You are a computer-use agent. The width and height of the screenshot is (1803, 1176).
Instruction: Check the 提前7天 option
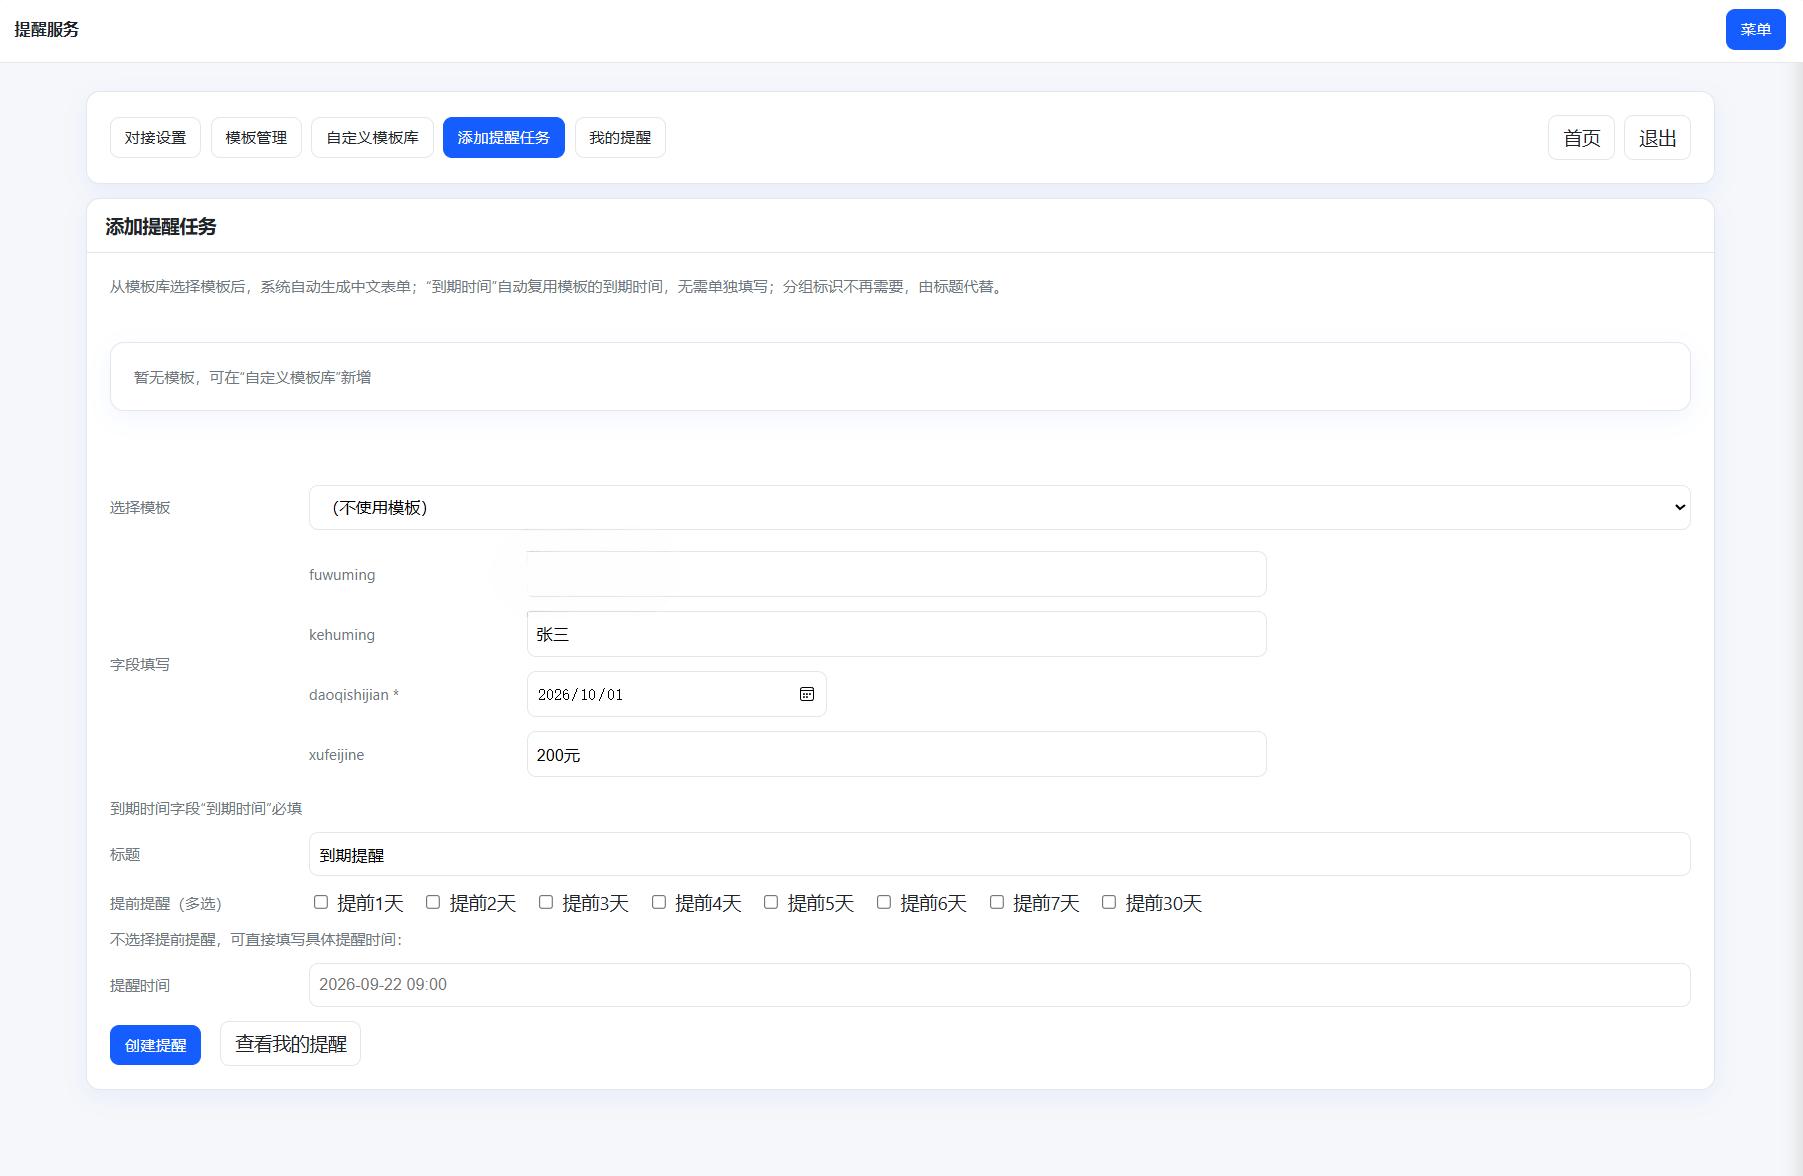coord(996,902)
